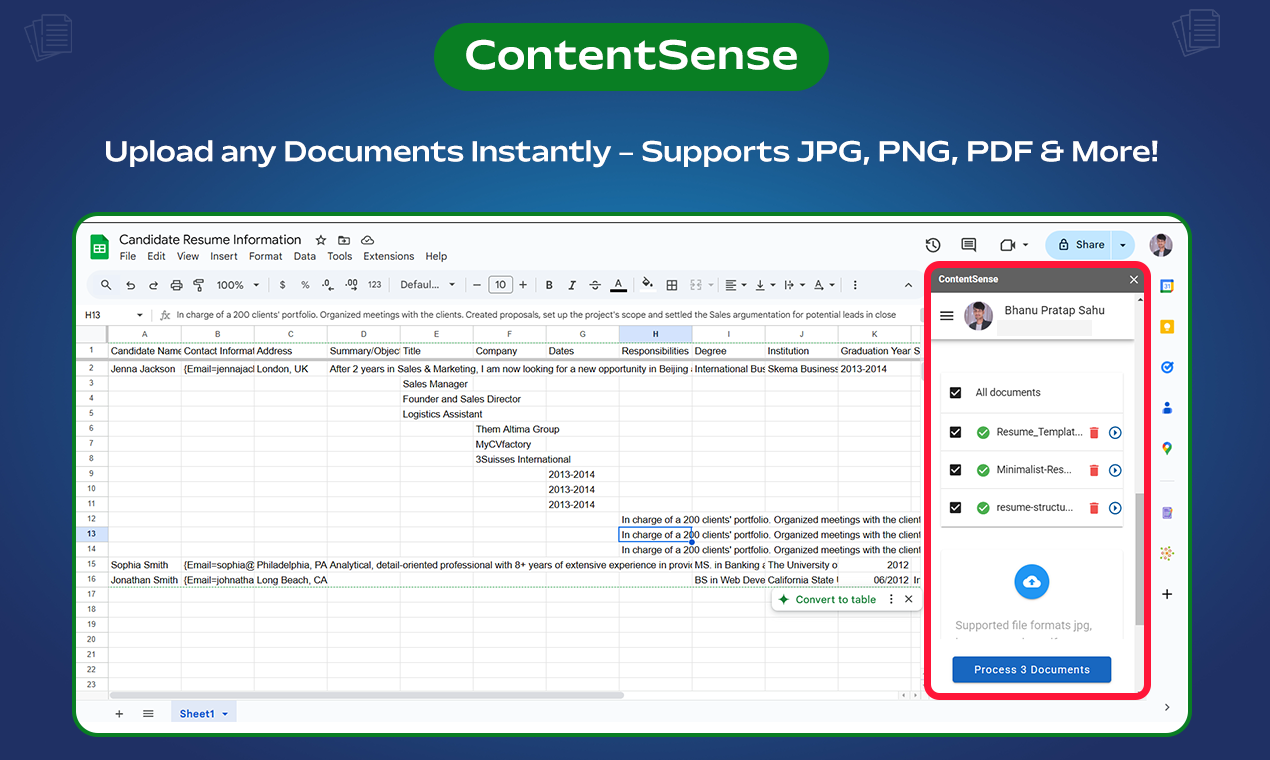Open the File menu
Image resolution: width=1270 pixels, height=760 pixels.
[128, 256]
